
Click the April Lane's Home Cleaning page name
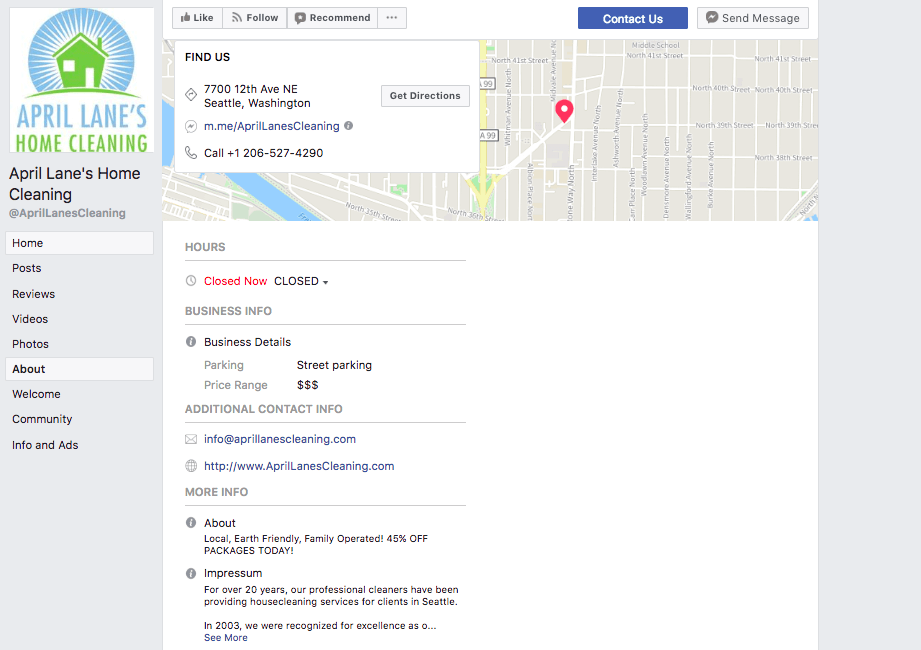click(75, 184)
